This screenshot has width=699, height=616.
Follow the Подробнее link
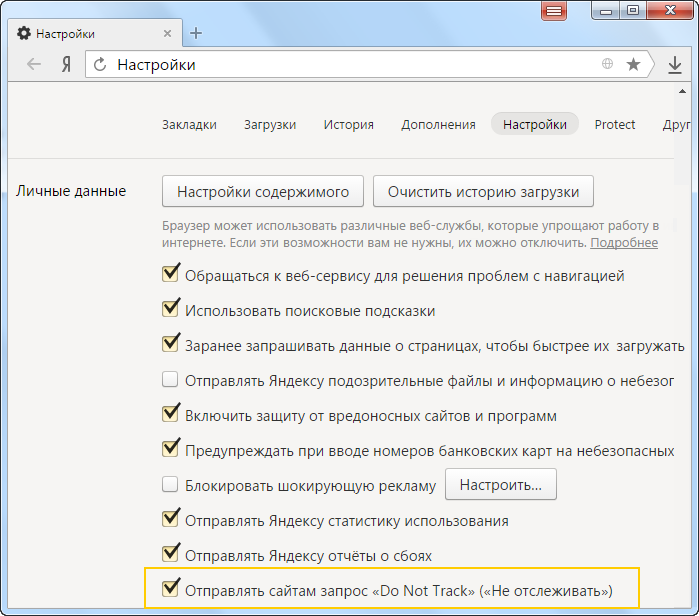click(624, 243)
